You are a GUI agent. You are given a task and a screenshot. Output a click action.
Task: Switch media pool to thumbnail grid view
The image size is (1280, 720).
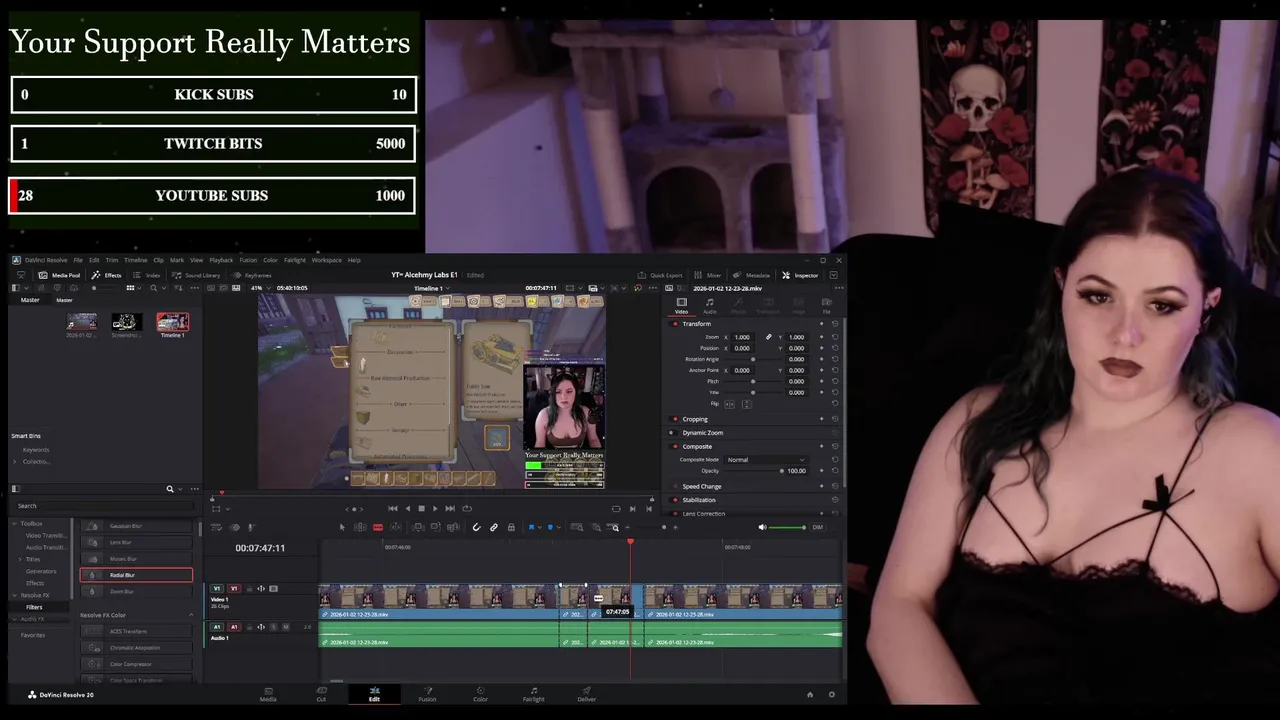(130, 288)
